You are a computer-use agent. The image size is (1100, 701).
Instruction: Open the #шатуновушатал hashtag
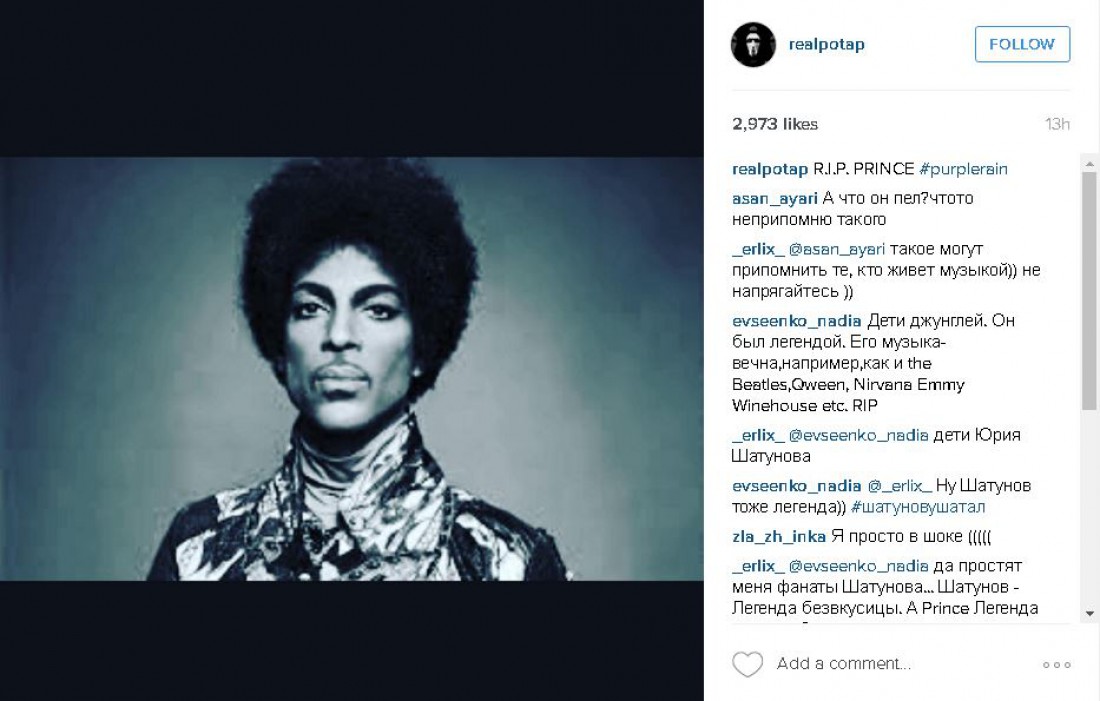(x=918, y=507)
